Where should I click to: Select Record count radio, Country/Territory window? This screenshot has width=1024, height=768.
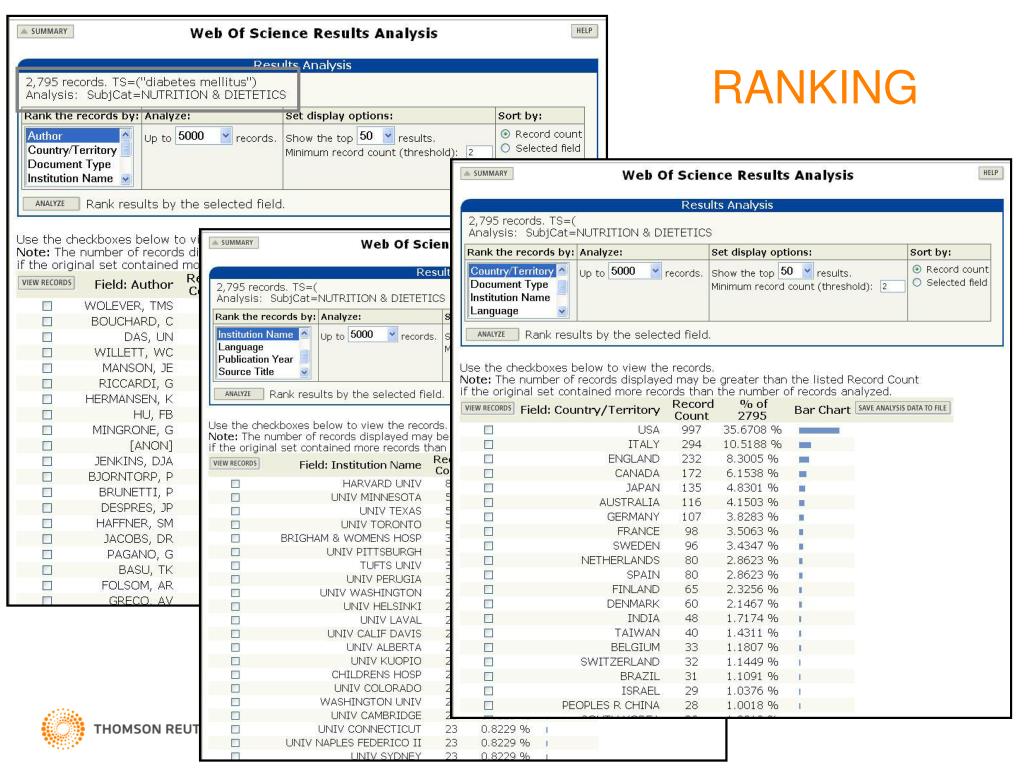[x=917, y=269]
